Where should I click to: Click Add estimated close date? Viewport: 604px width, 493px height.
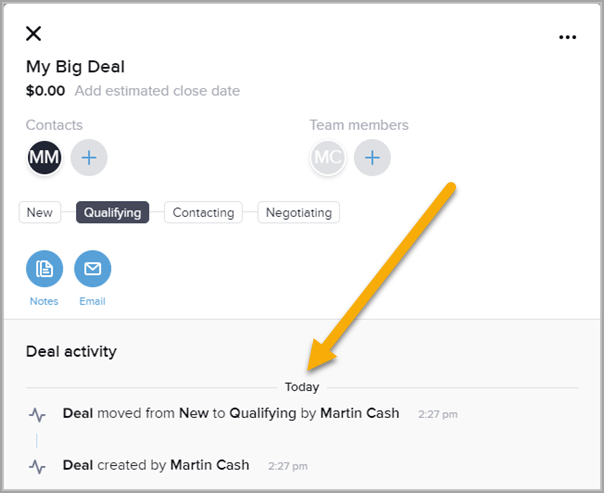[x=157, y=91]
